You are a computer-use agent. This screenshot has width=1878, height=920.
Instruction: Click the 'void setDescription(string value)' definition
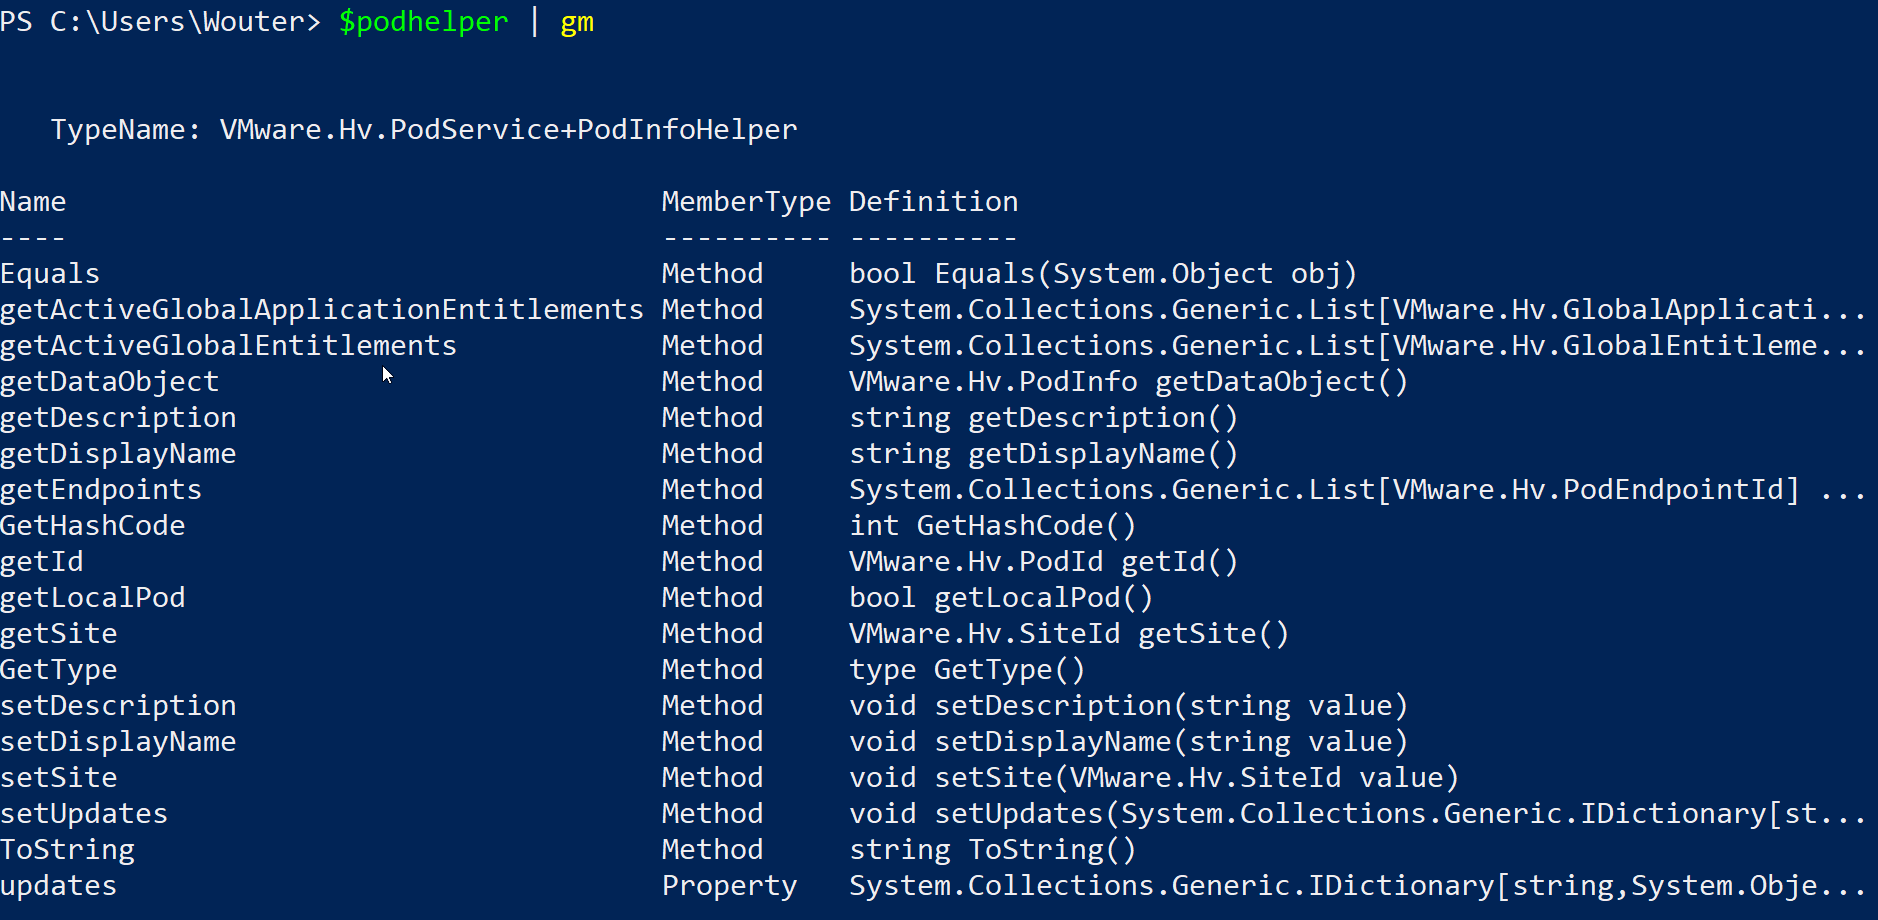tap(1128, 706)
